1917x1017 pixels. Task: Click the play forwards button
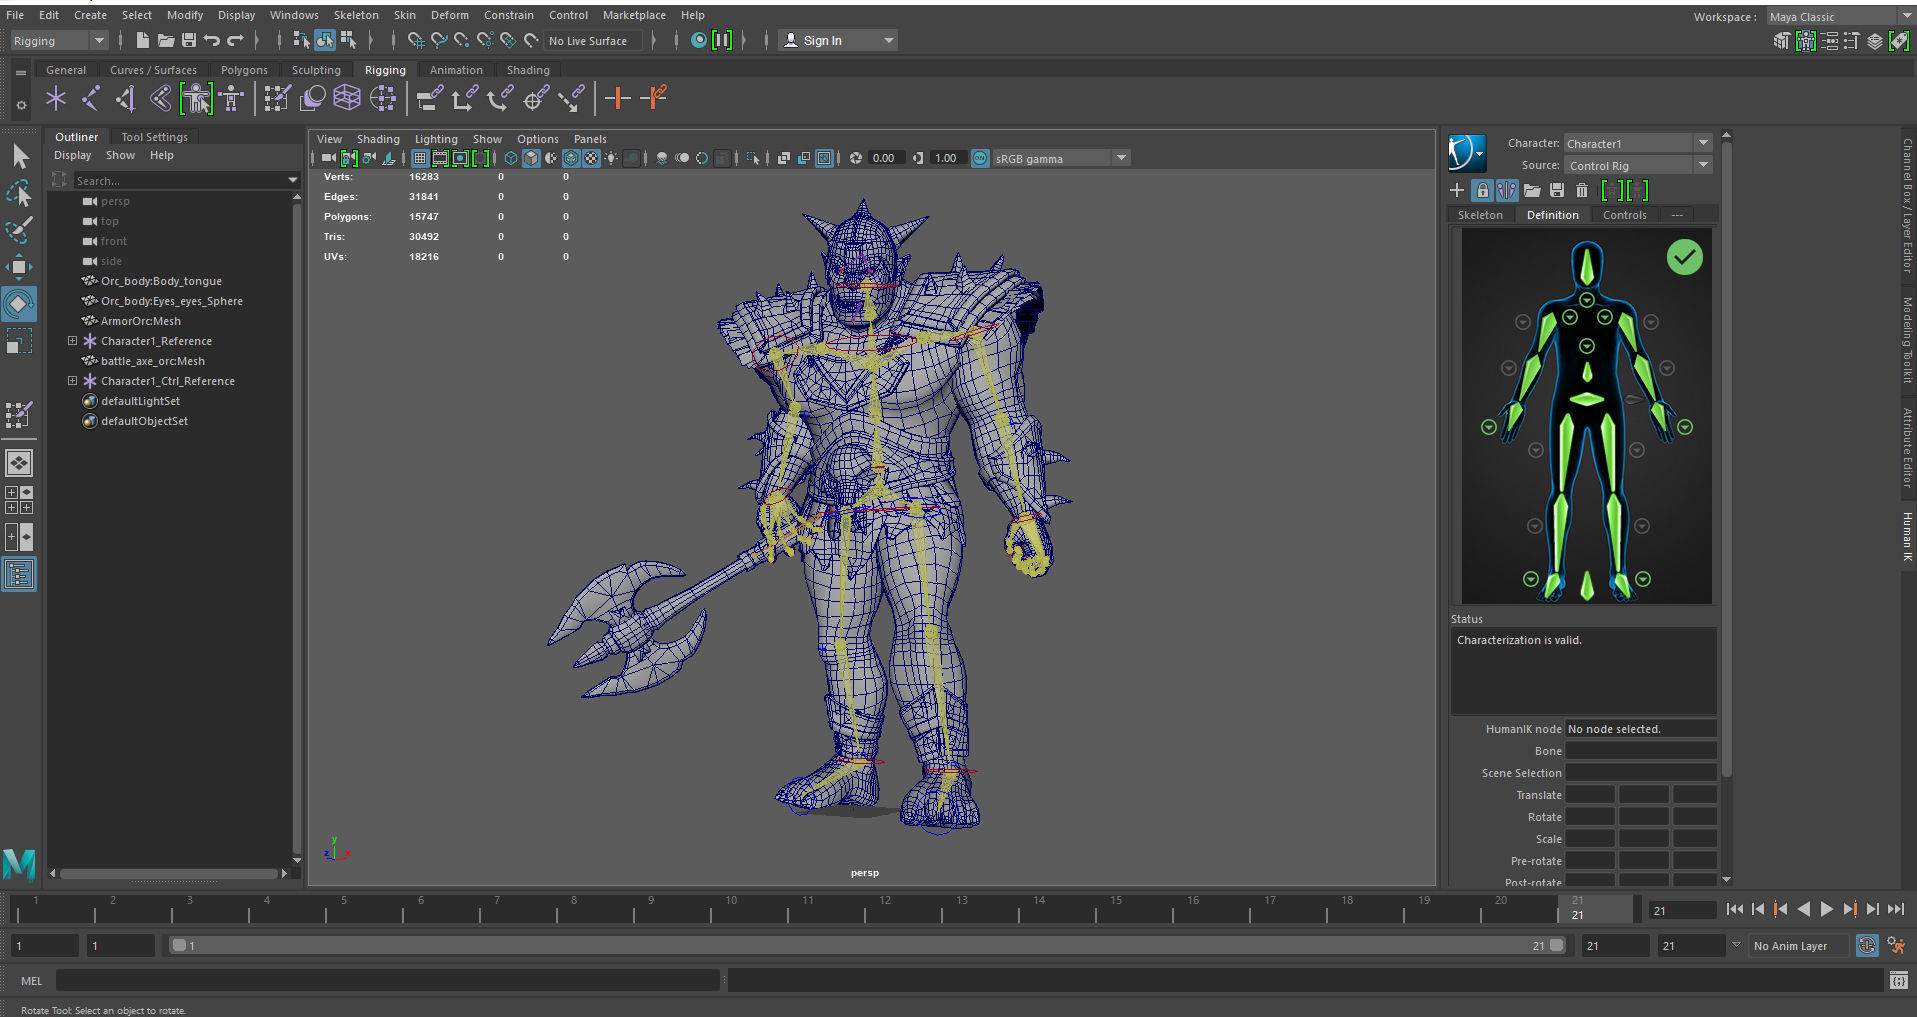tap(1827, 909)
